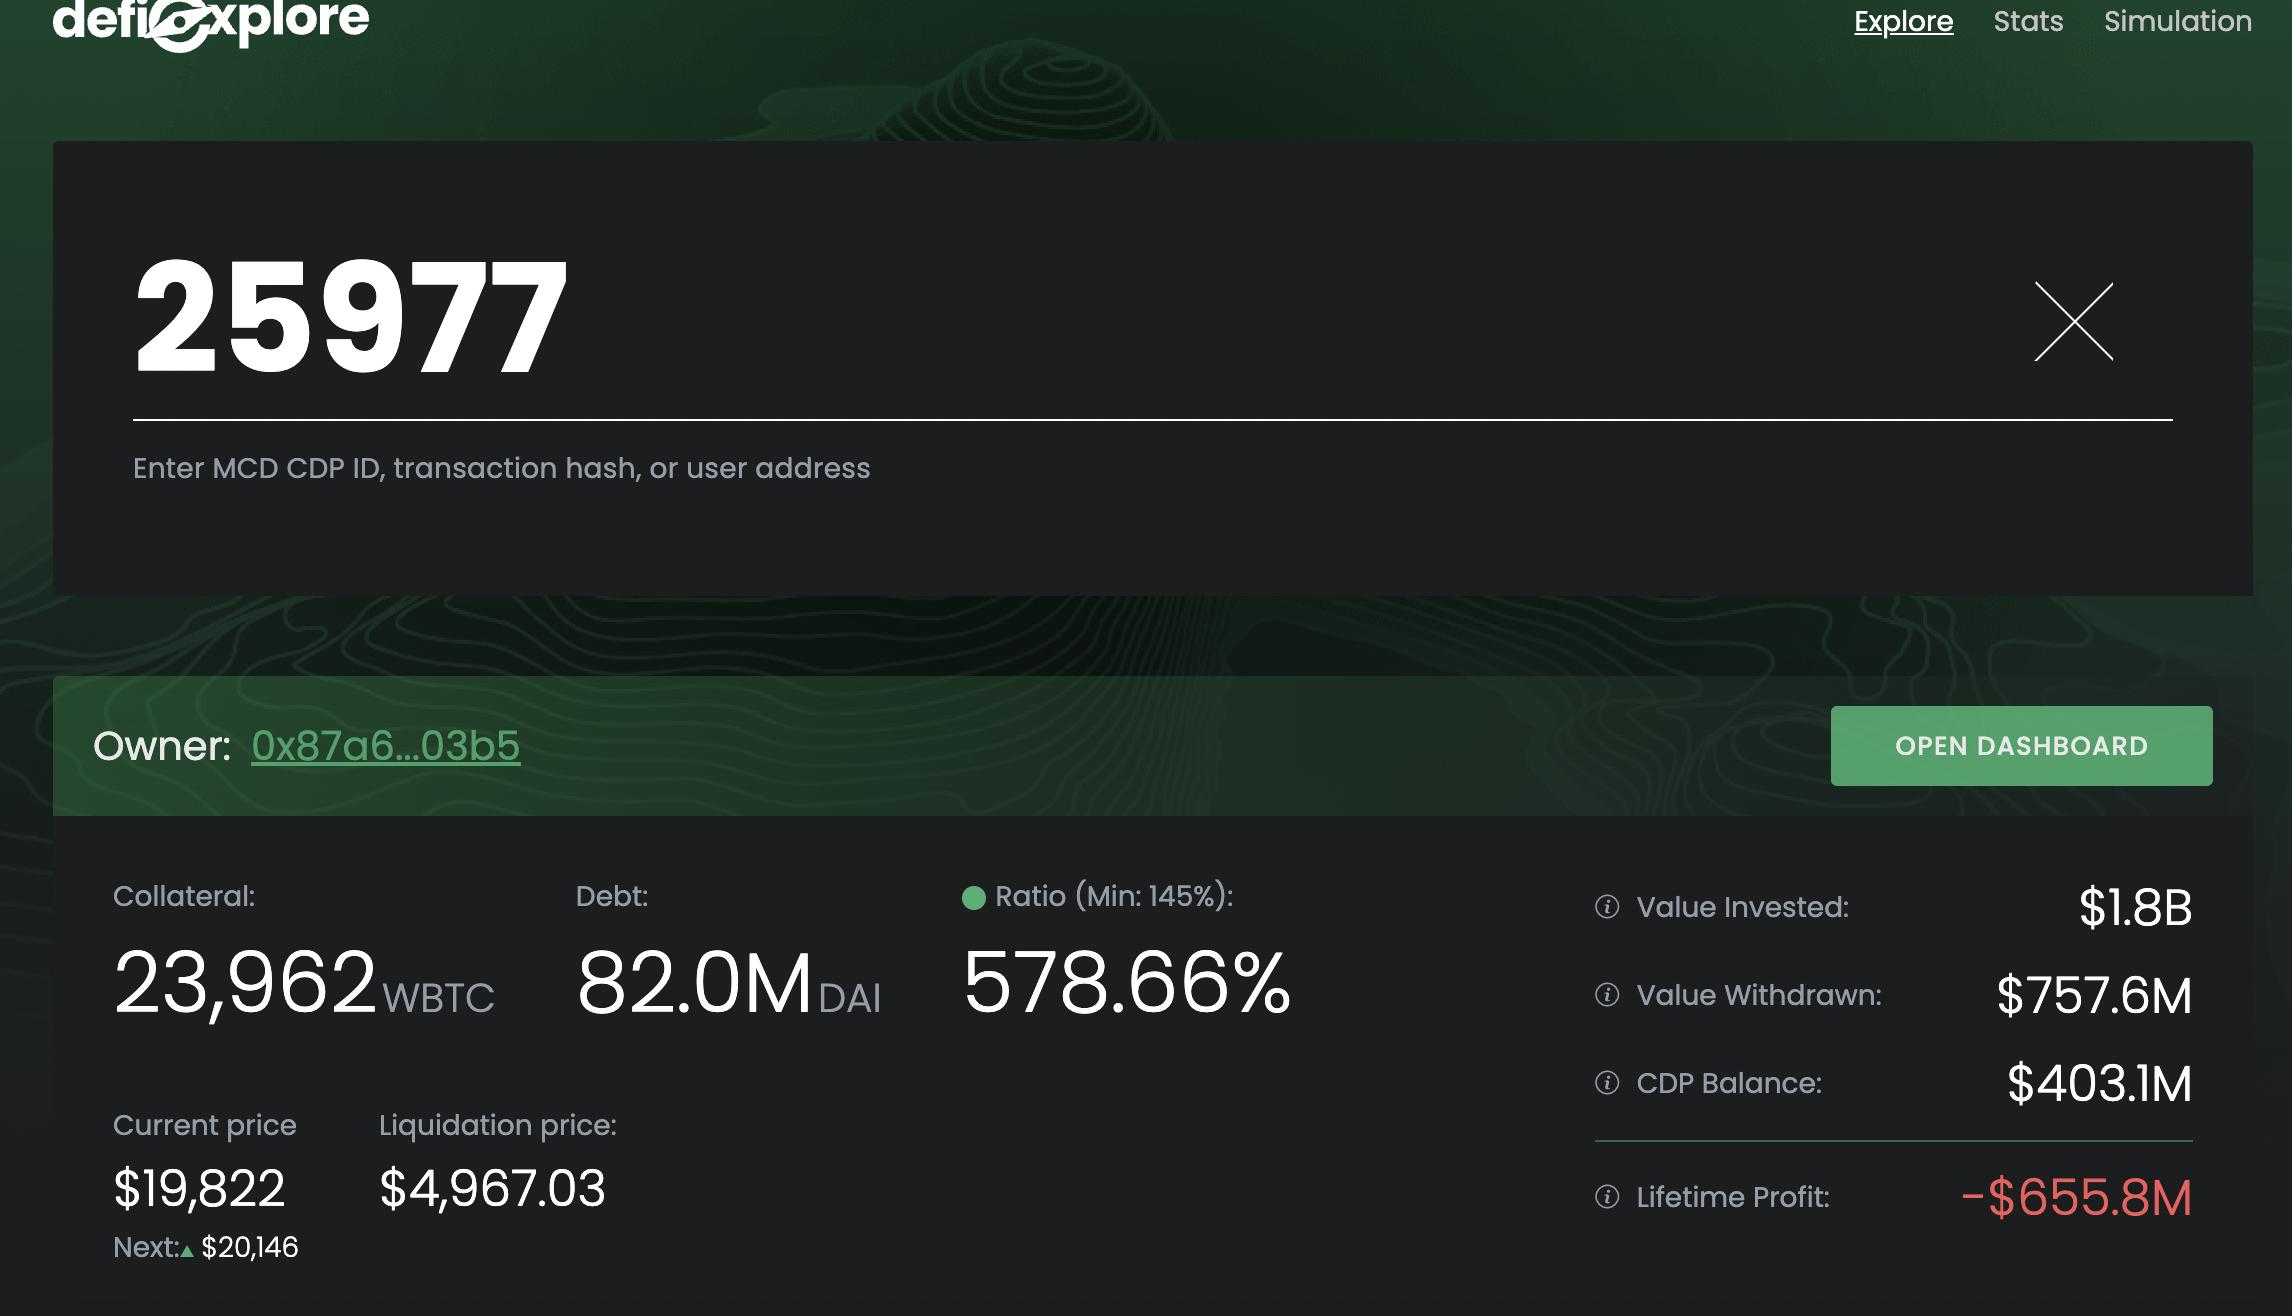This screenshot has height=1316, width=2292.
Task: Click the $19,822 current price
Action: (199, 1189)
